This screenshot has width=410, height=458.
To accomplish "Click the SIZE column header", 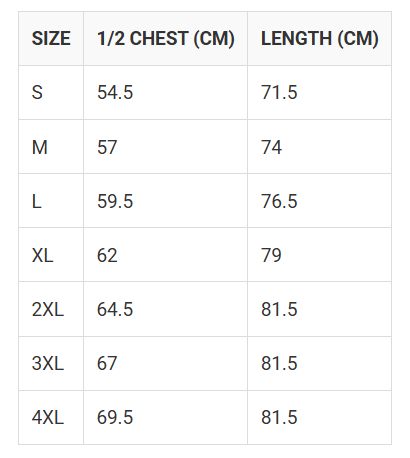I will tap(51, 38).
